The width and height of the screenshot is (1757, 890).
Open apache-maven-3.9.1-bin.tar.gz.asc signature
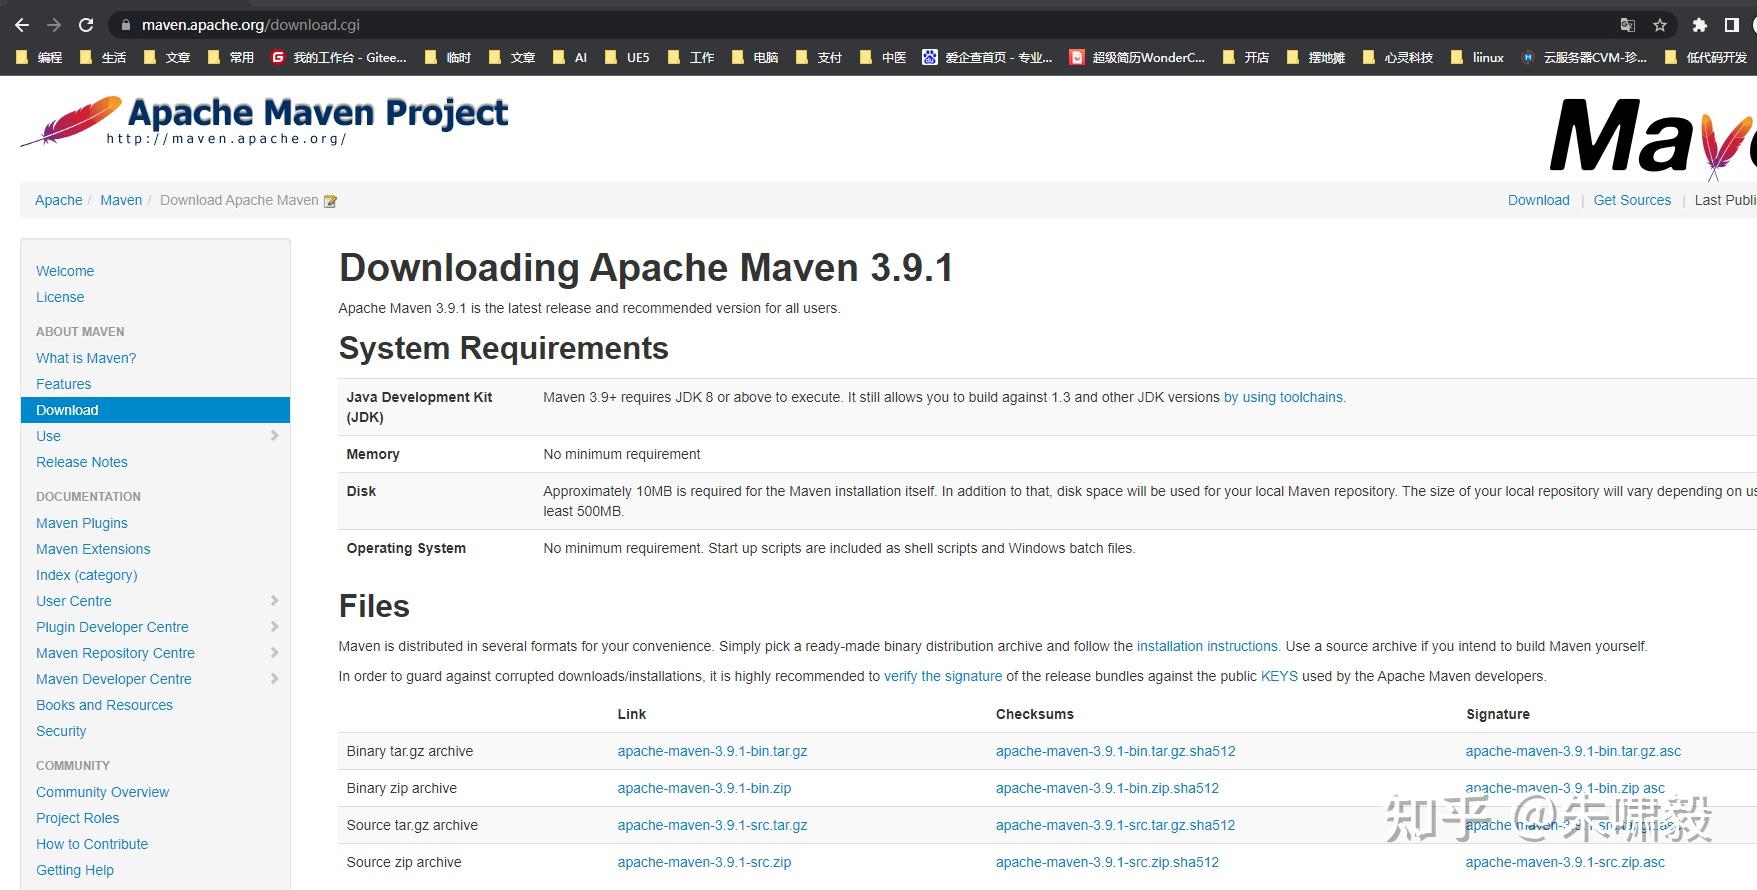1573,751
